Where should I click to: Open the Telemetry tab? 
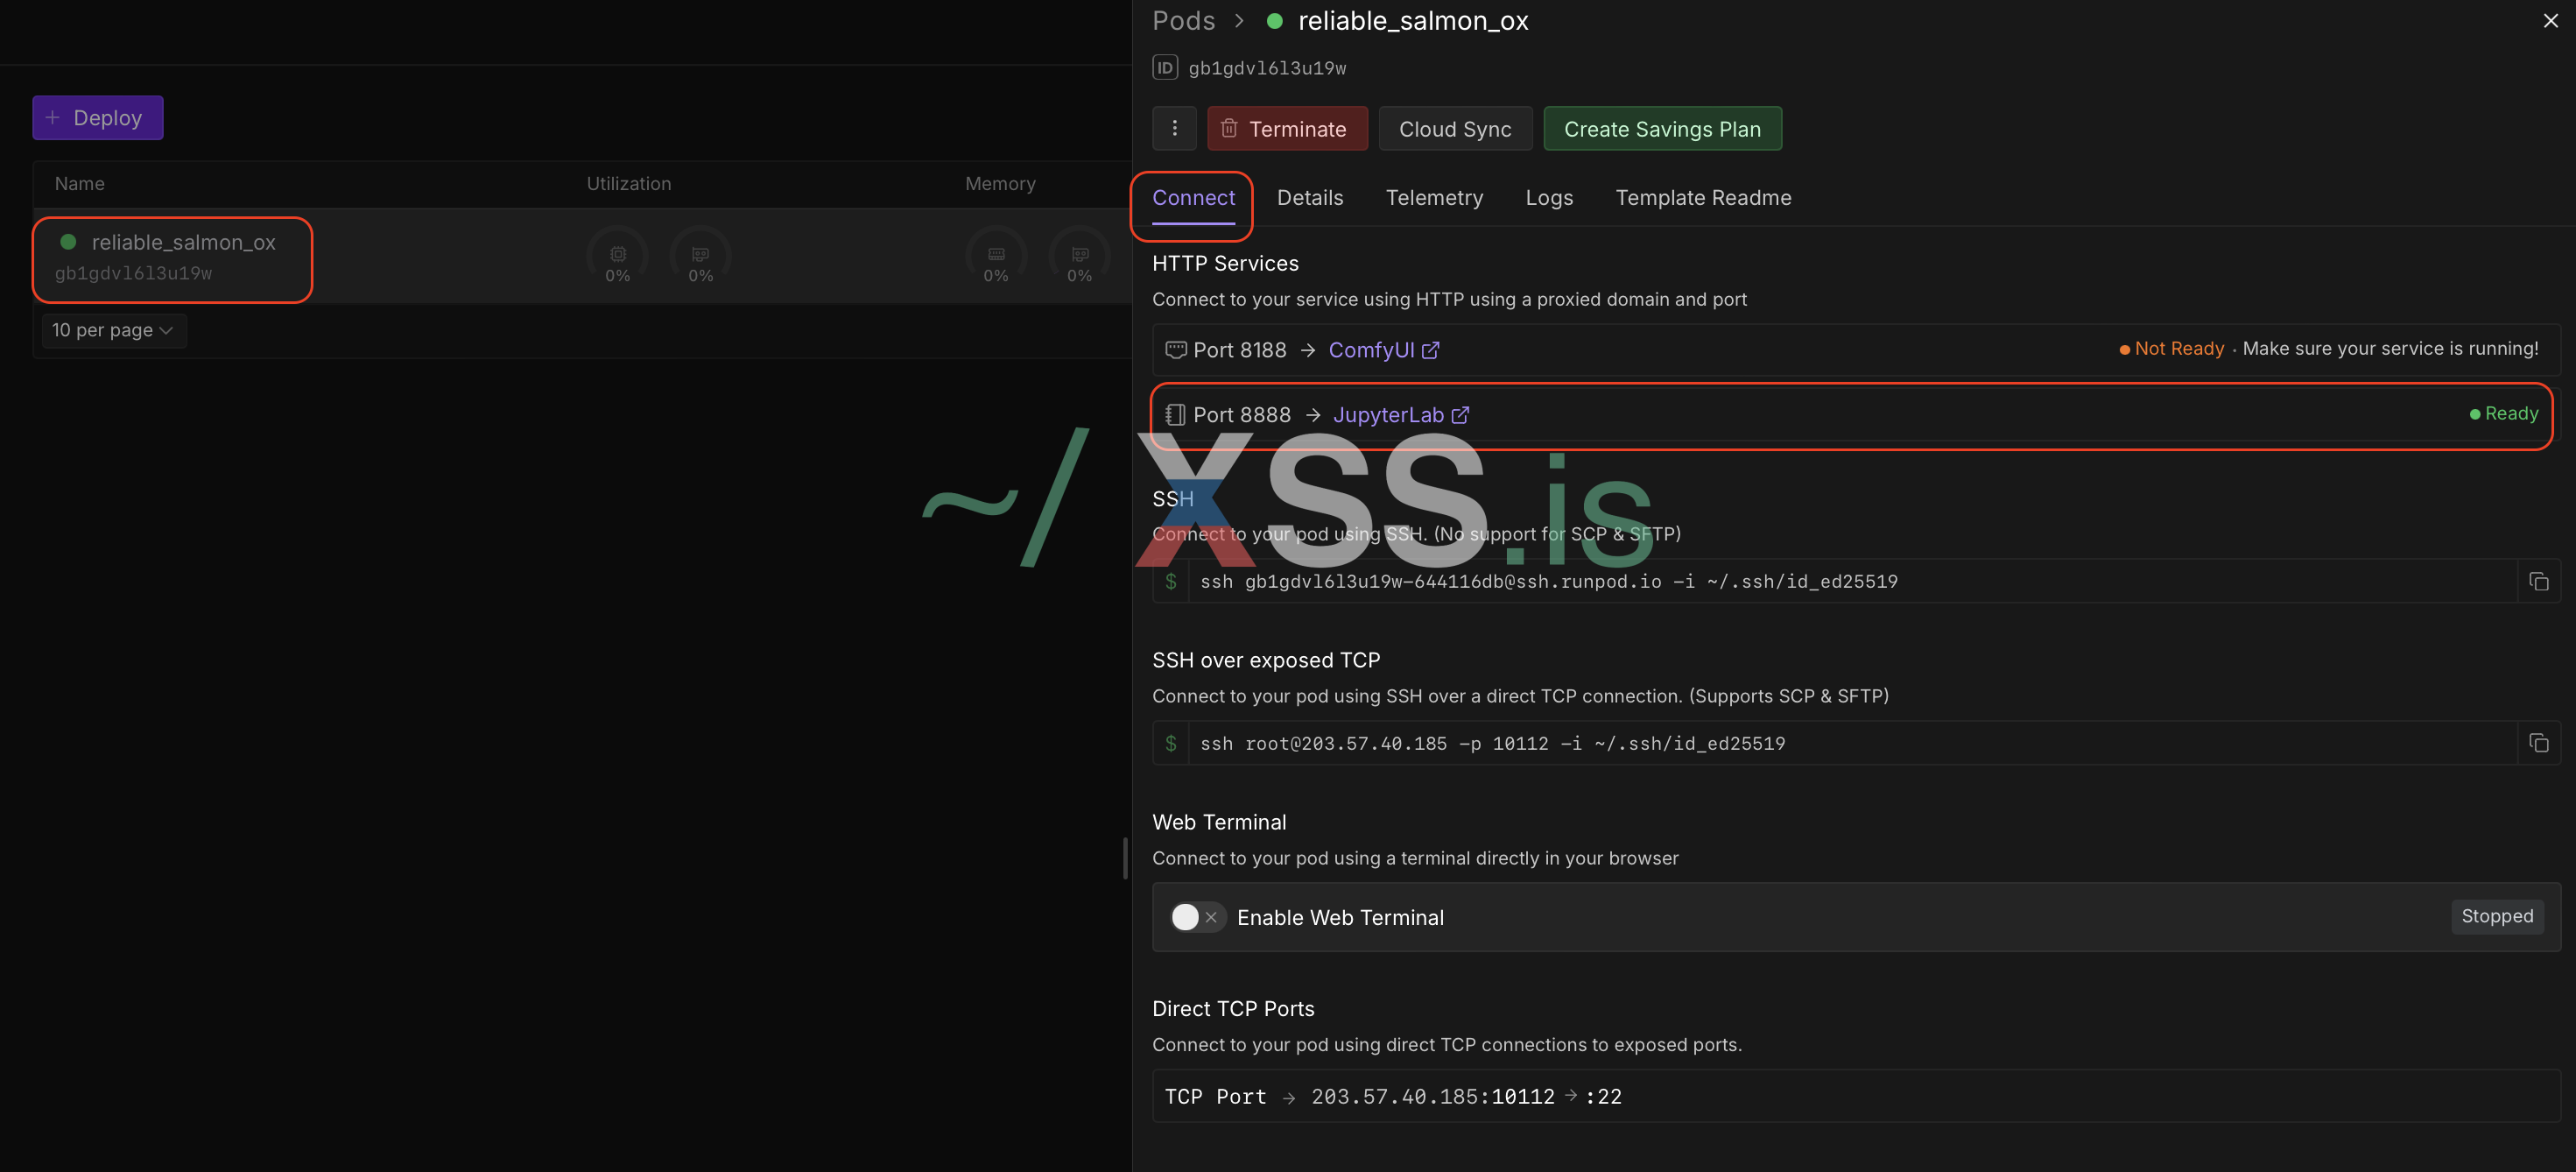click(1433, 198)
